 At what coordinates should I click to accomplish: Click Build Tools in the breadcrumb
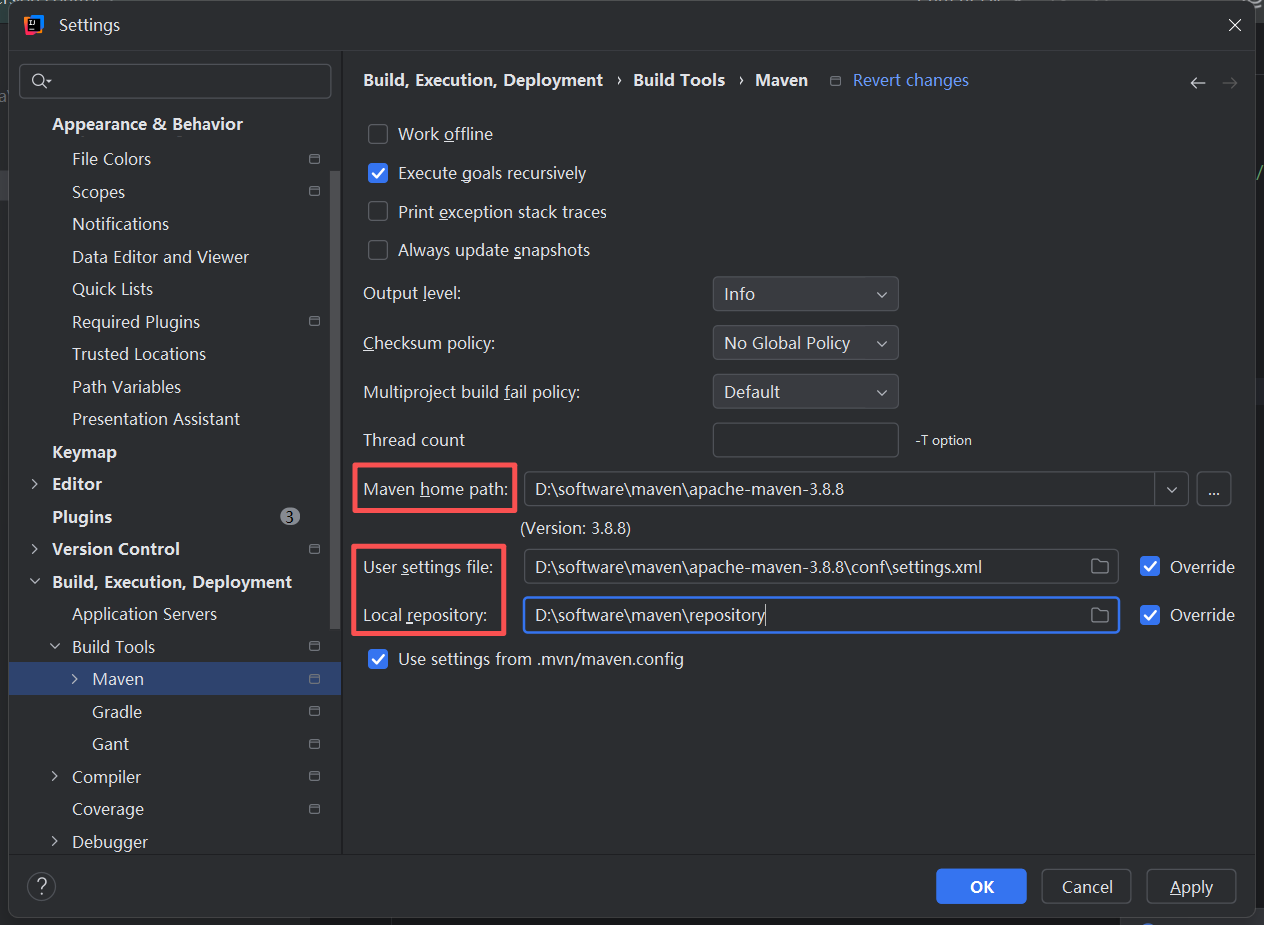click(679, 80)
